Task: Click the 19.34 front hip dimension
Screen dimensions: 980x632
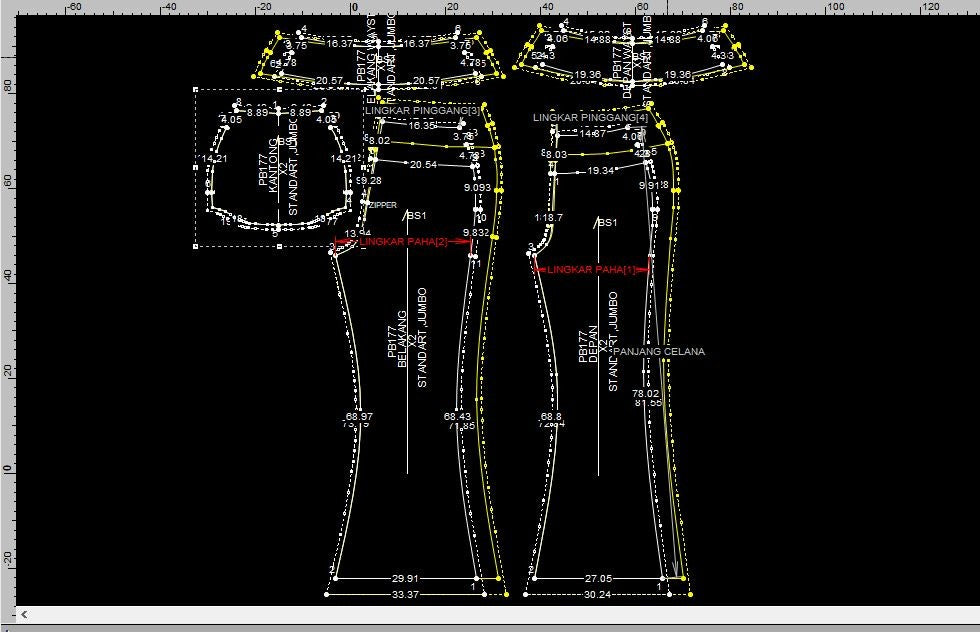Action: click(600, 171)
